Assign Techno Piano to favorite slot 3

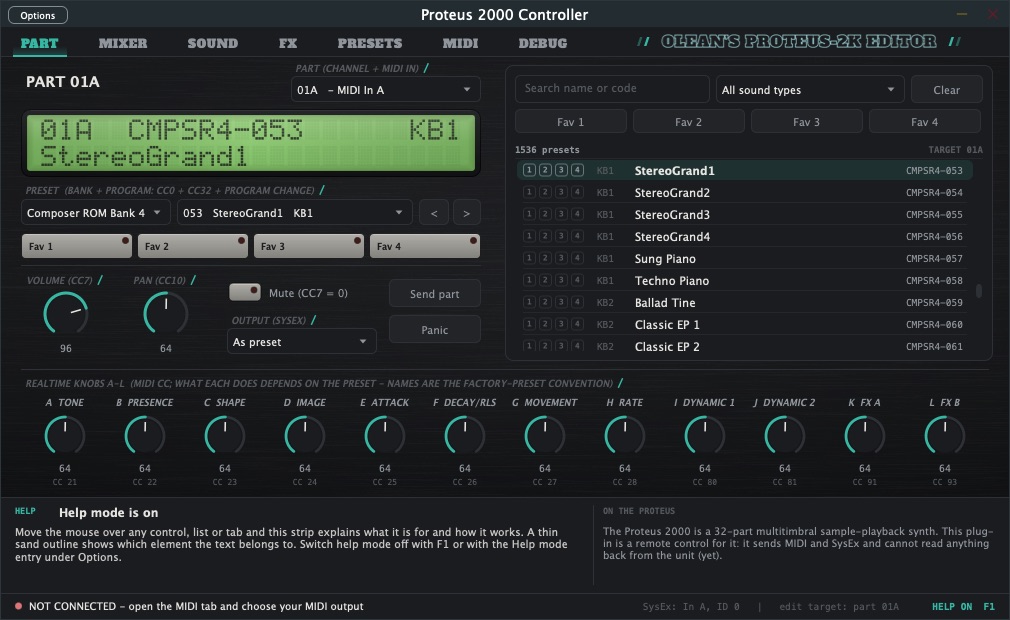point(561,280)
